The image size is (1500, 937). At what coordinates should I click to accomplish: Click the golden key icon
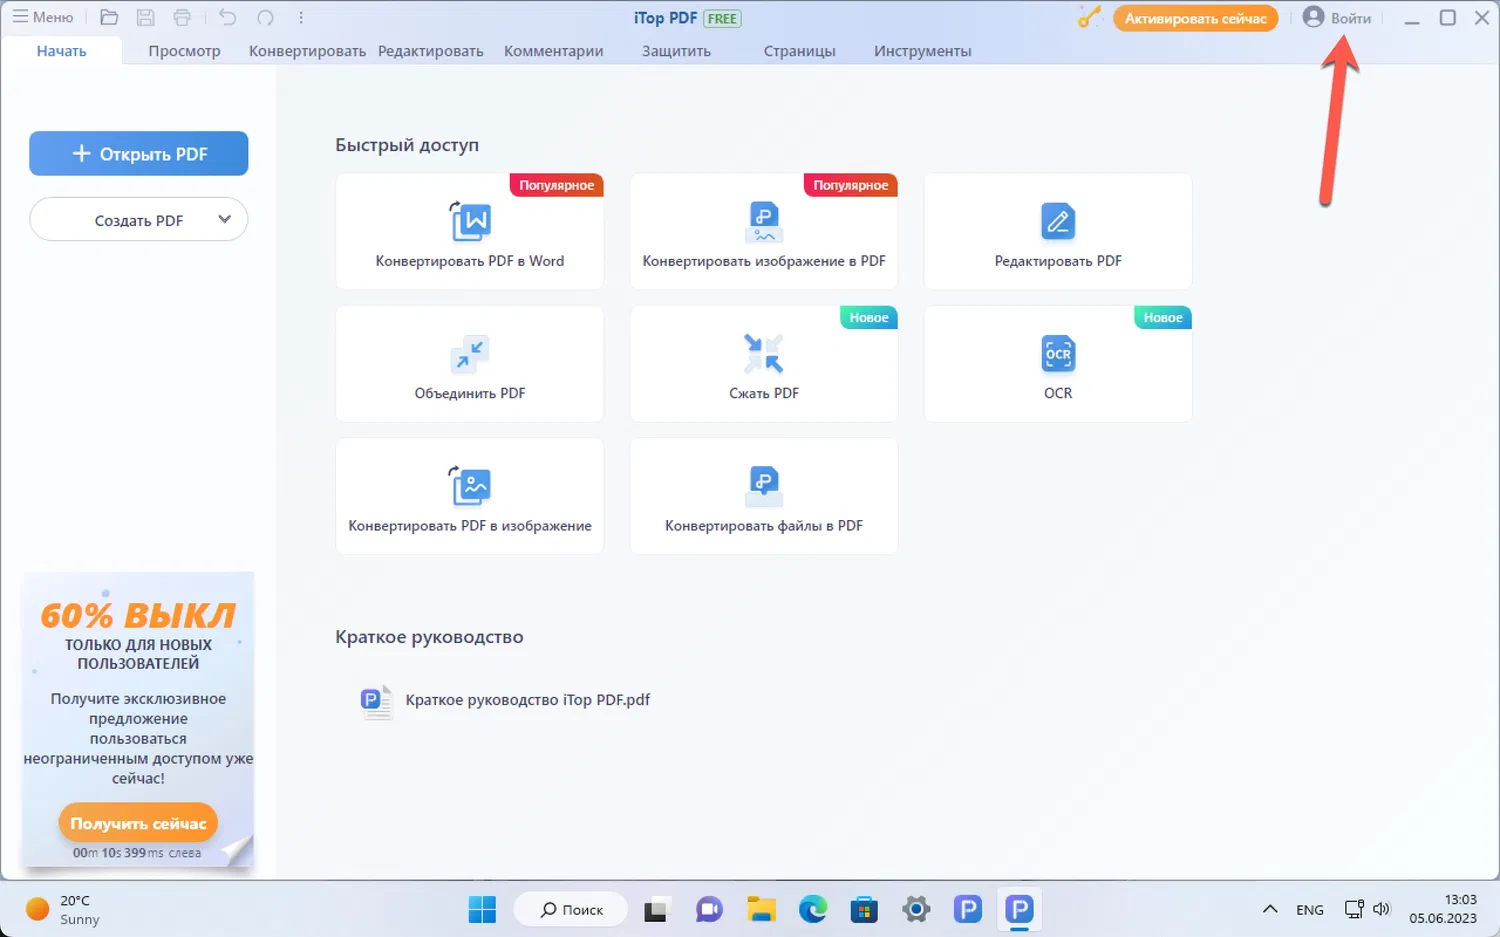coord(1089,18)
